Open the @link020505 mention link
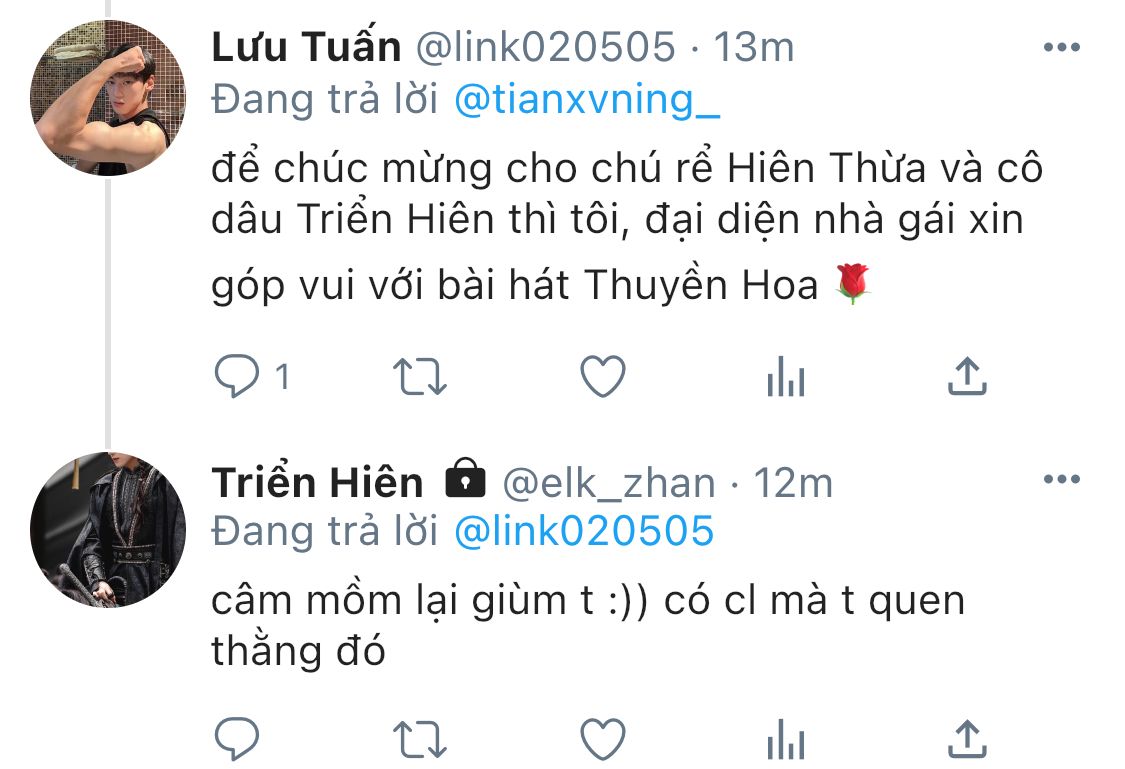 coord(584,532)
